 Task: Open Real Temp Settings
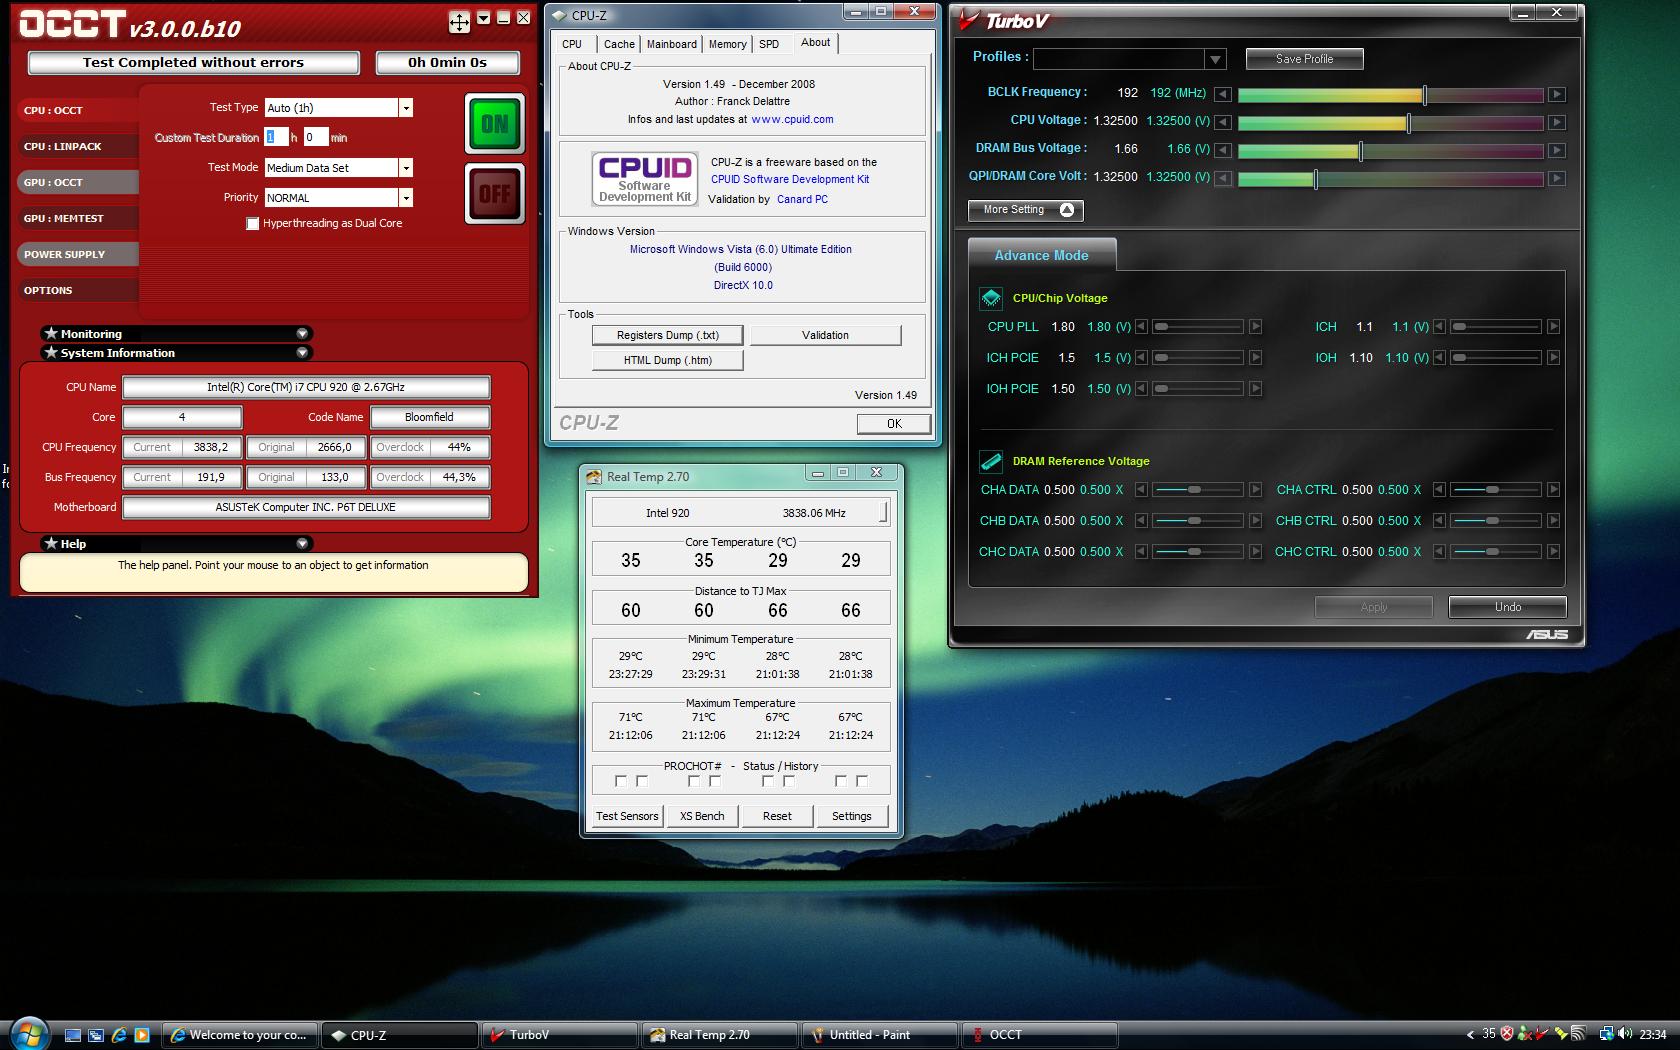pos(851,816)
